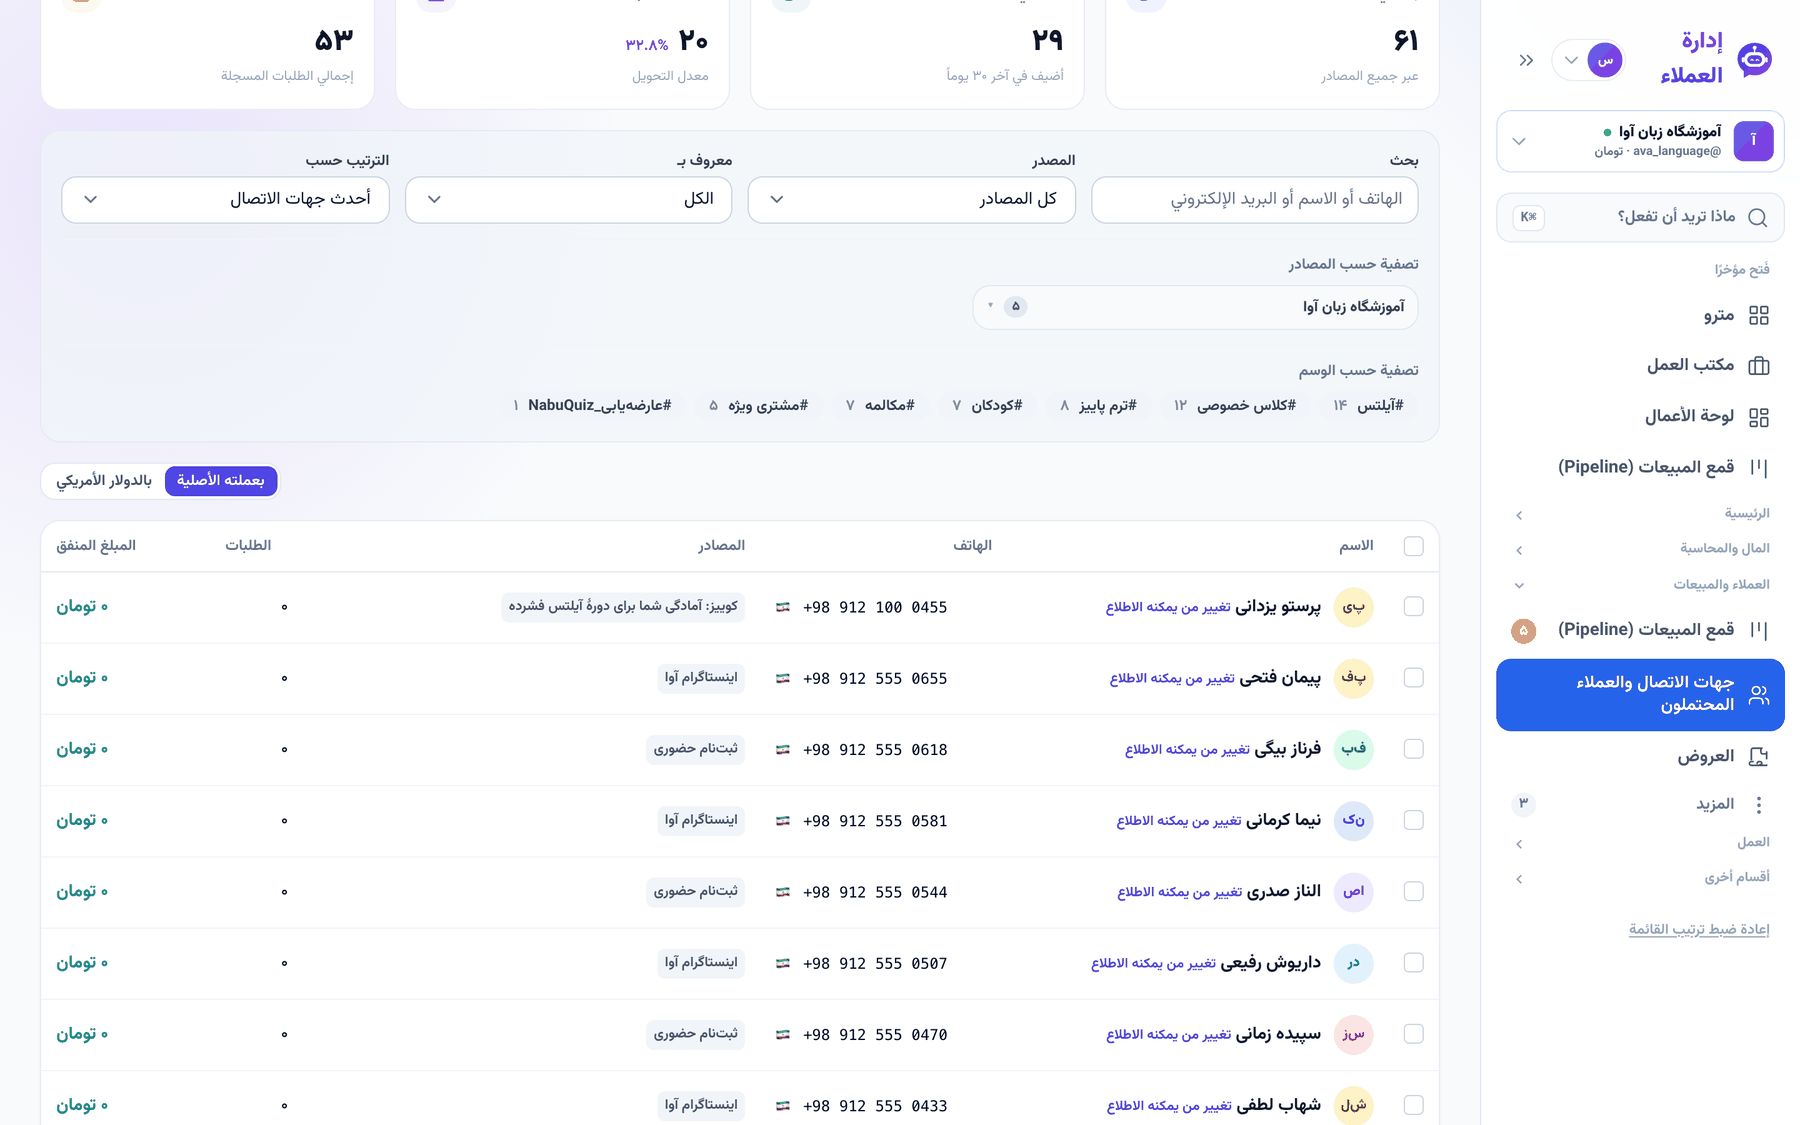
Task: Check the row checkbox for فرناز بیگی
Action: pos(1413,749)
